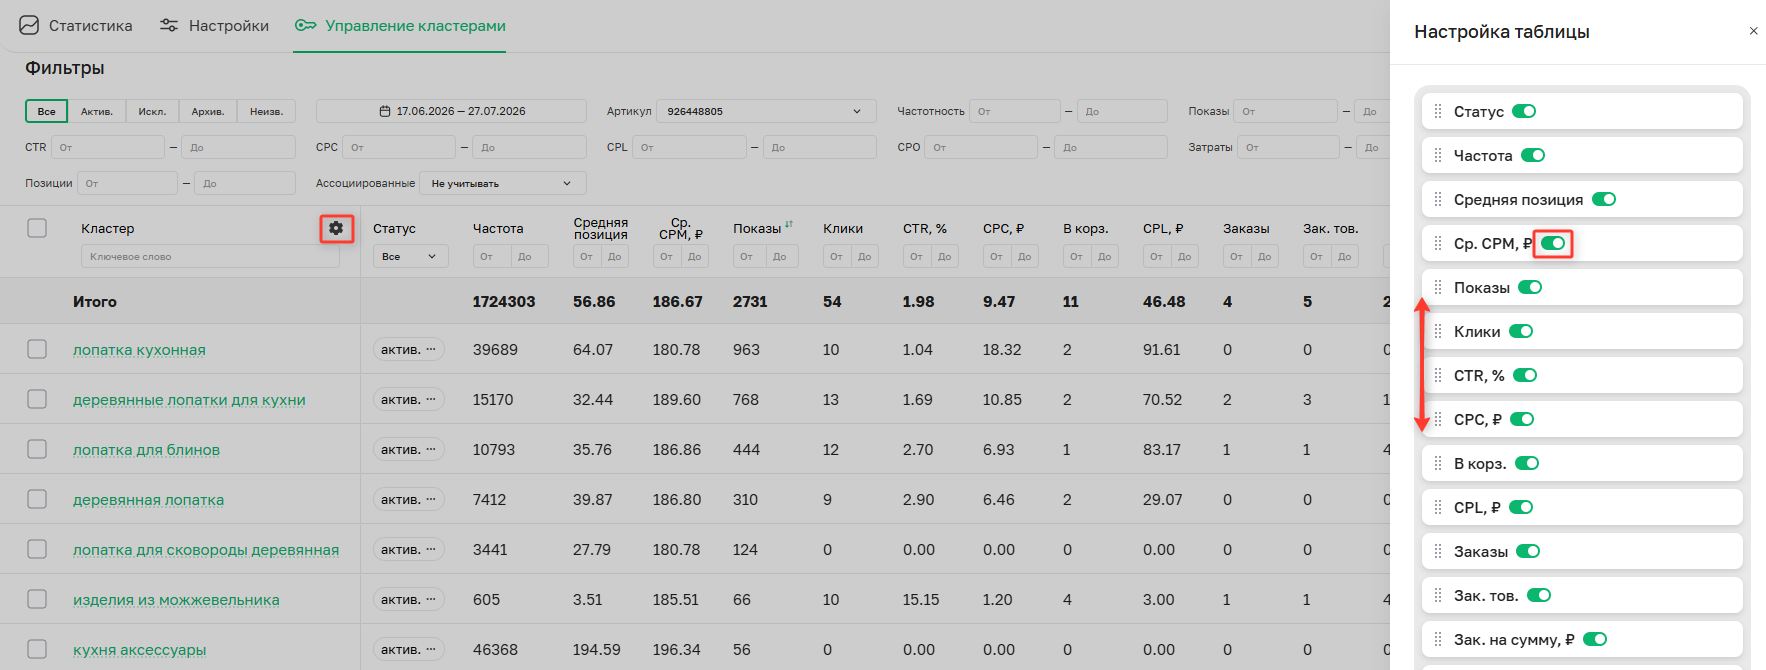Click the drag handle of Средняя позиция row

[x=1438, y=199]
